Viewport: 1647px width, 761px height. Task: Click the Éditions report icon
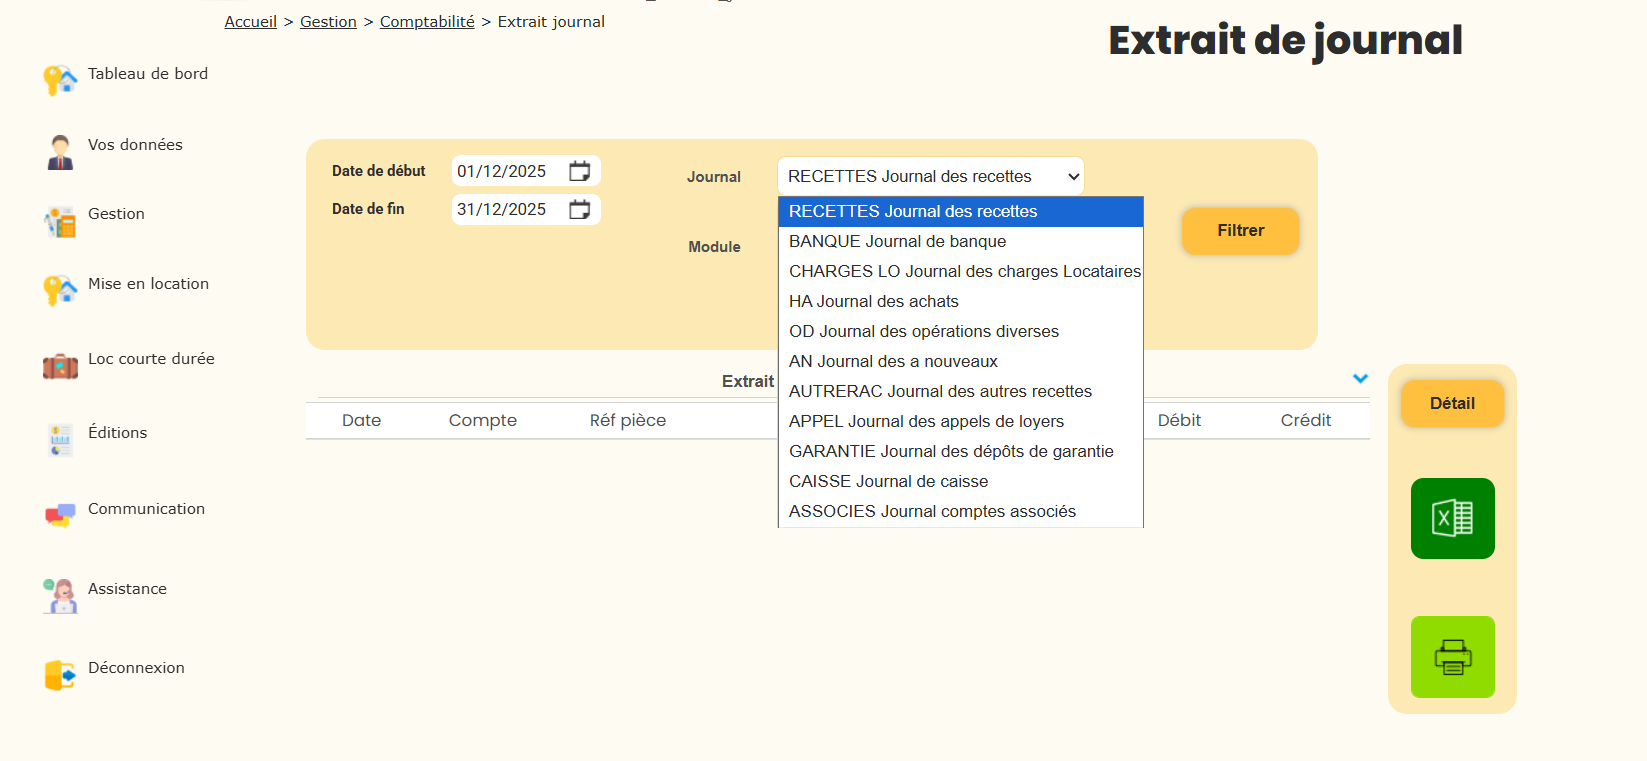coord(60,440)
